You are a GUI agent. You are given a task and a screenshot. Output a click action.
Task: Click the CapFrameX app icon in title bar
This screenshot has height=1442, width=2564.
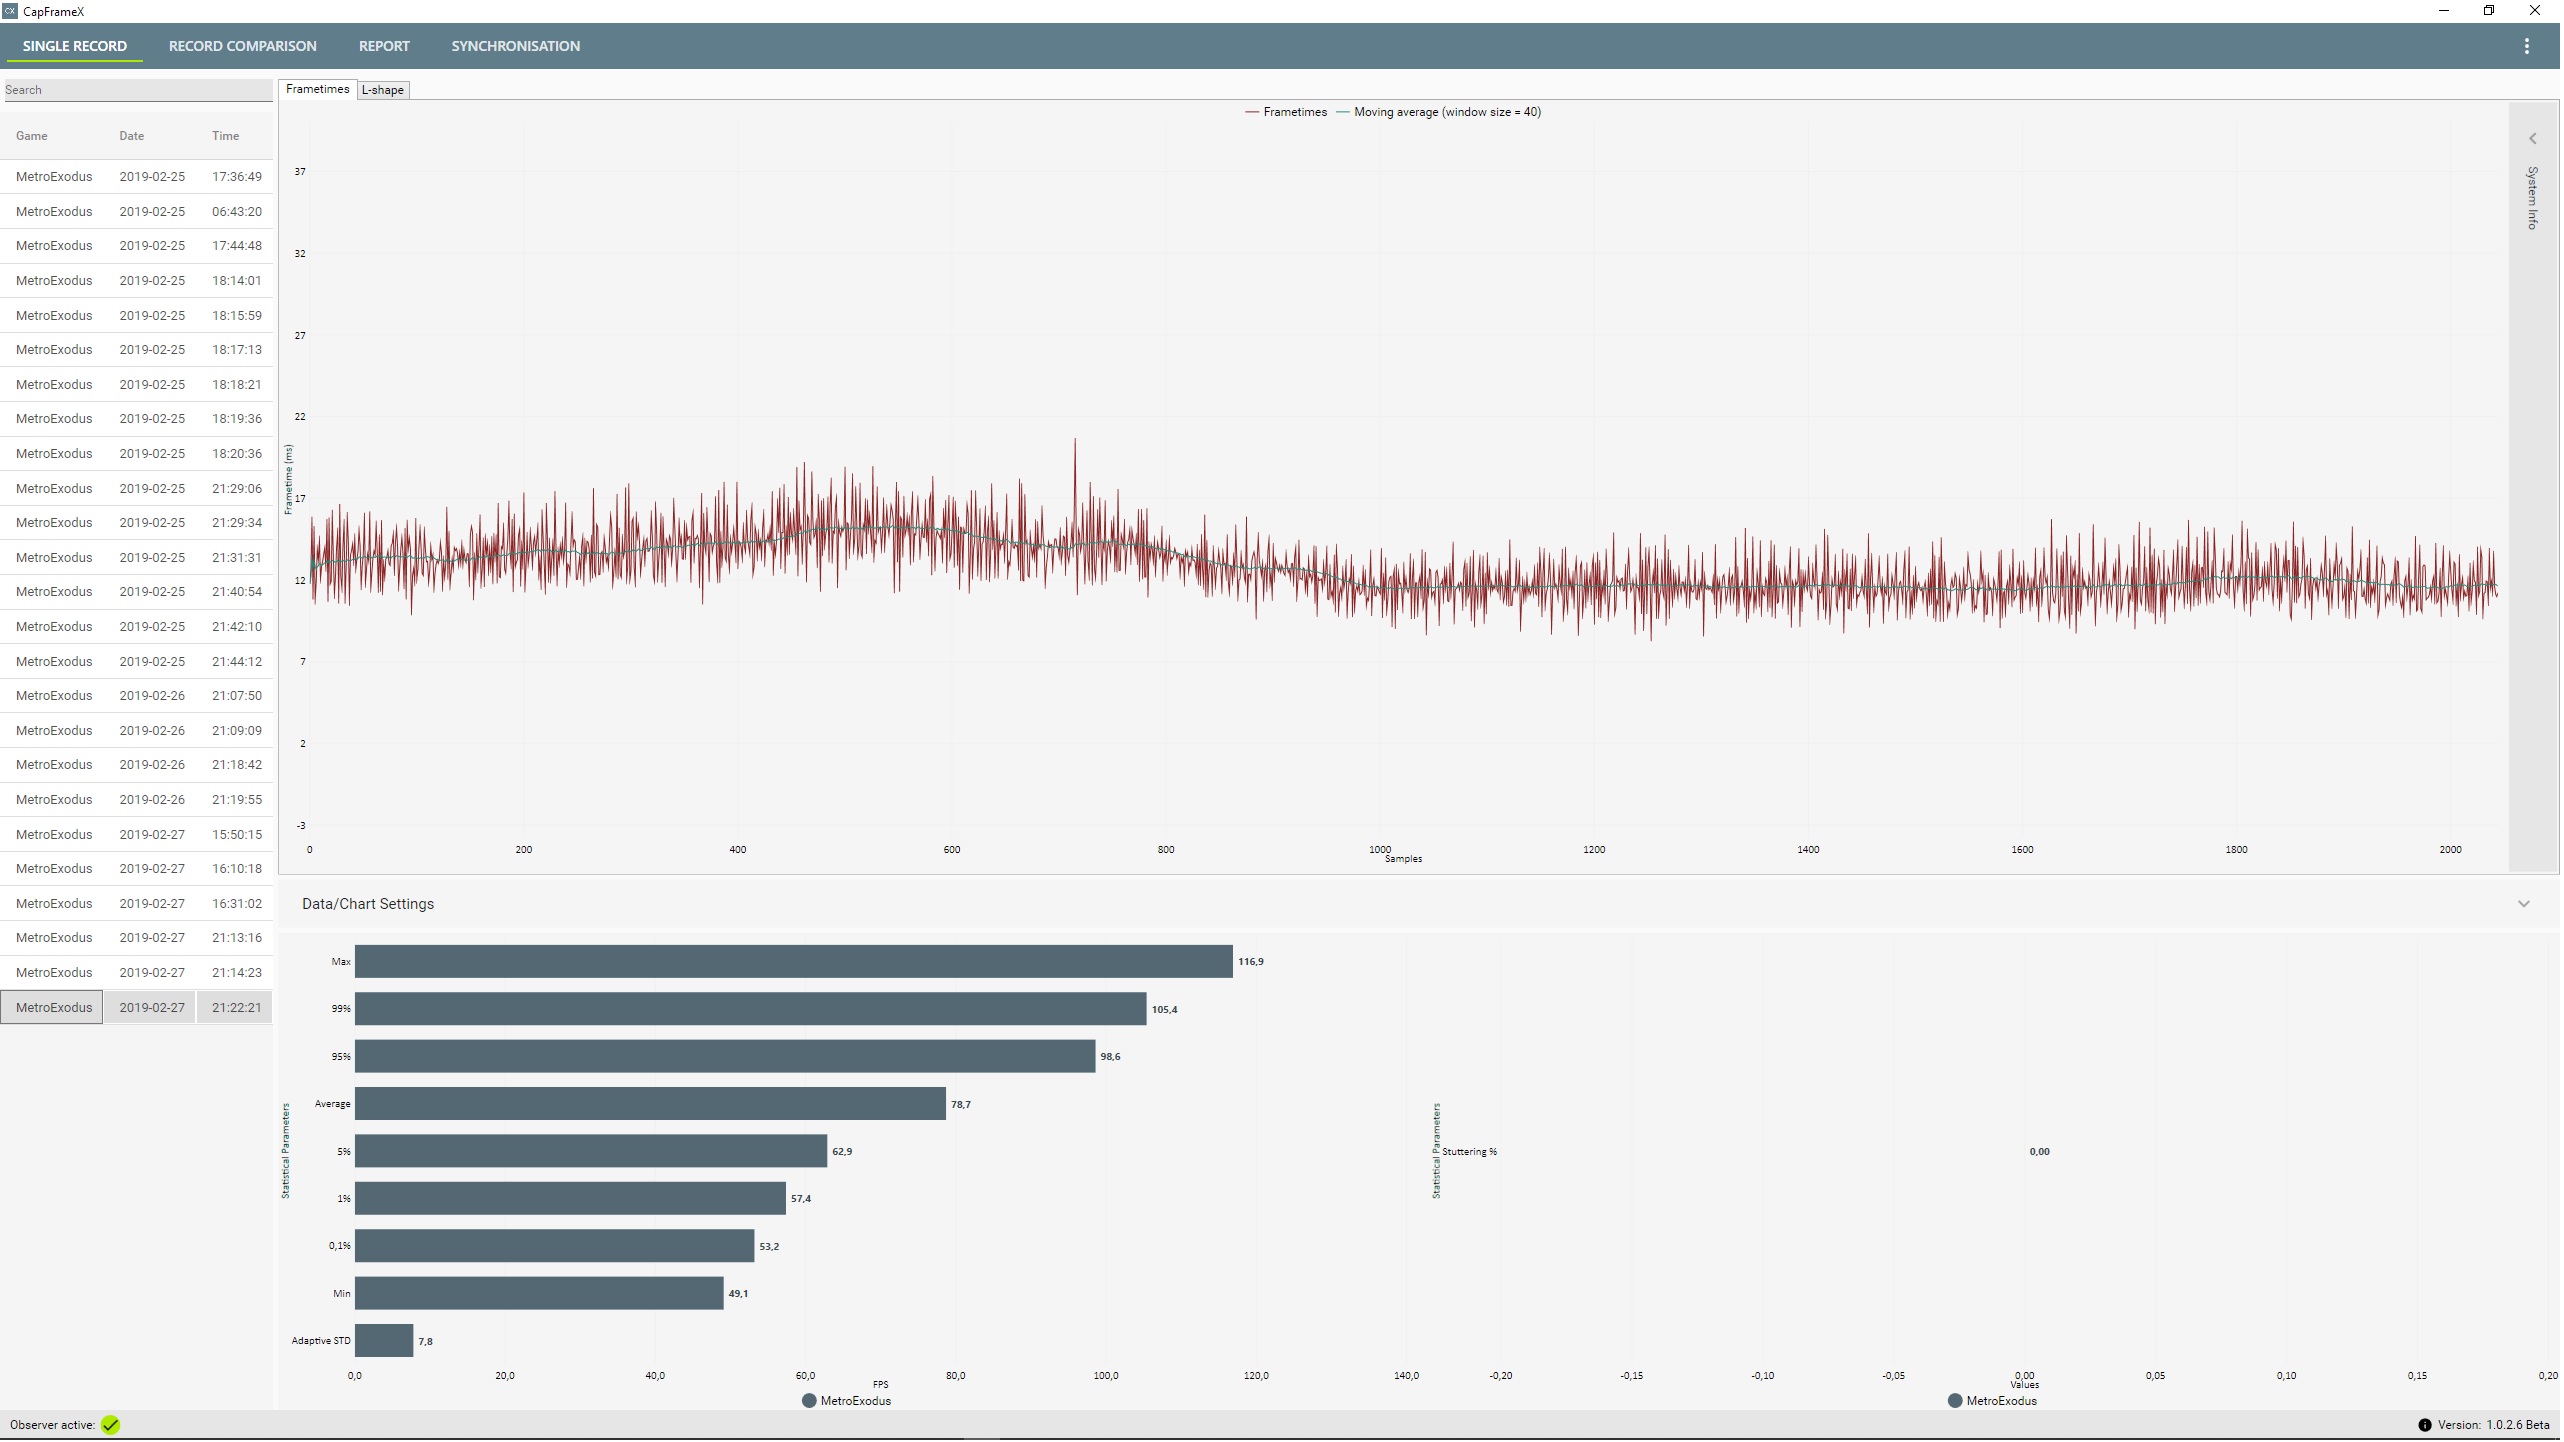(10, 11)
